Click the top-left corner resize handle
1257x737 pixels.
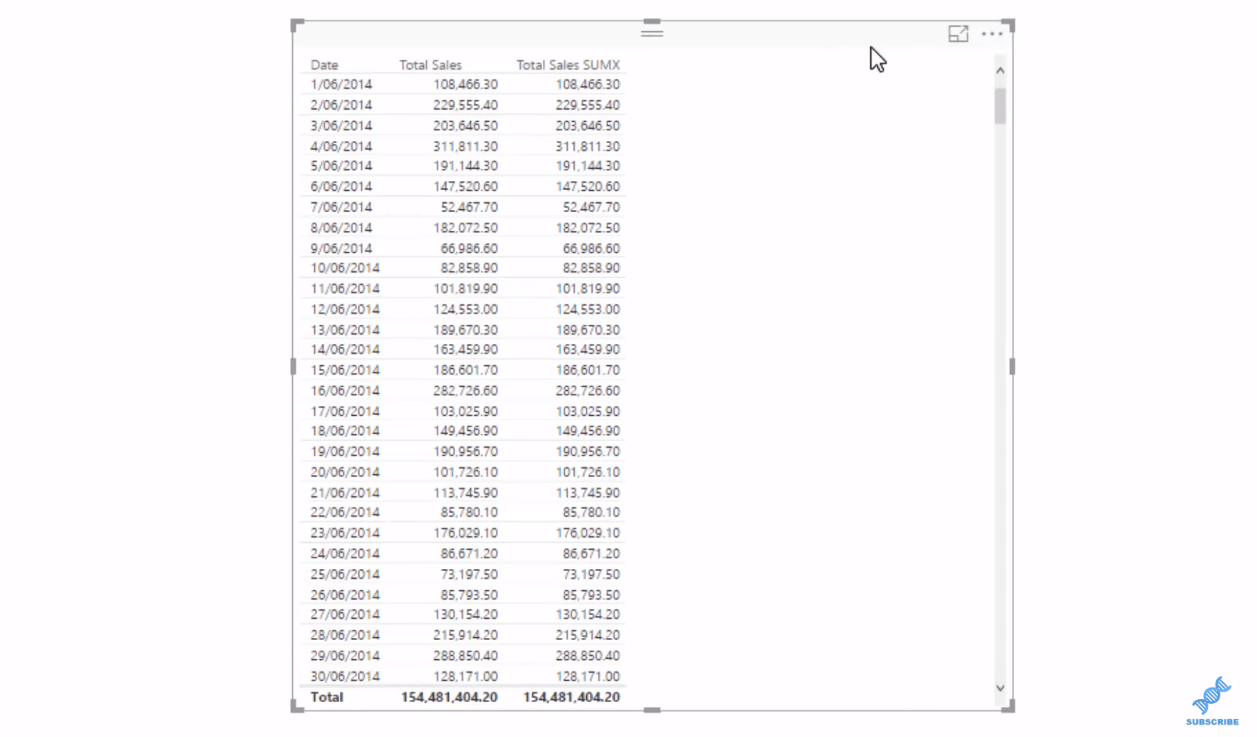coord(297,25)
